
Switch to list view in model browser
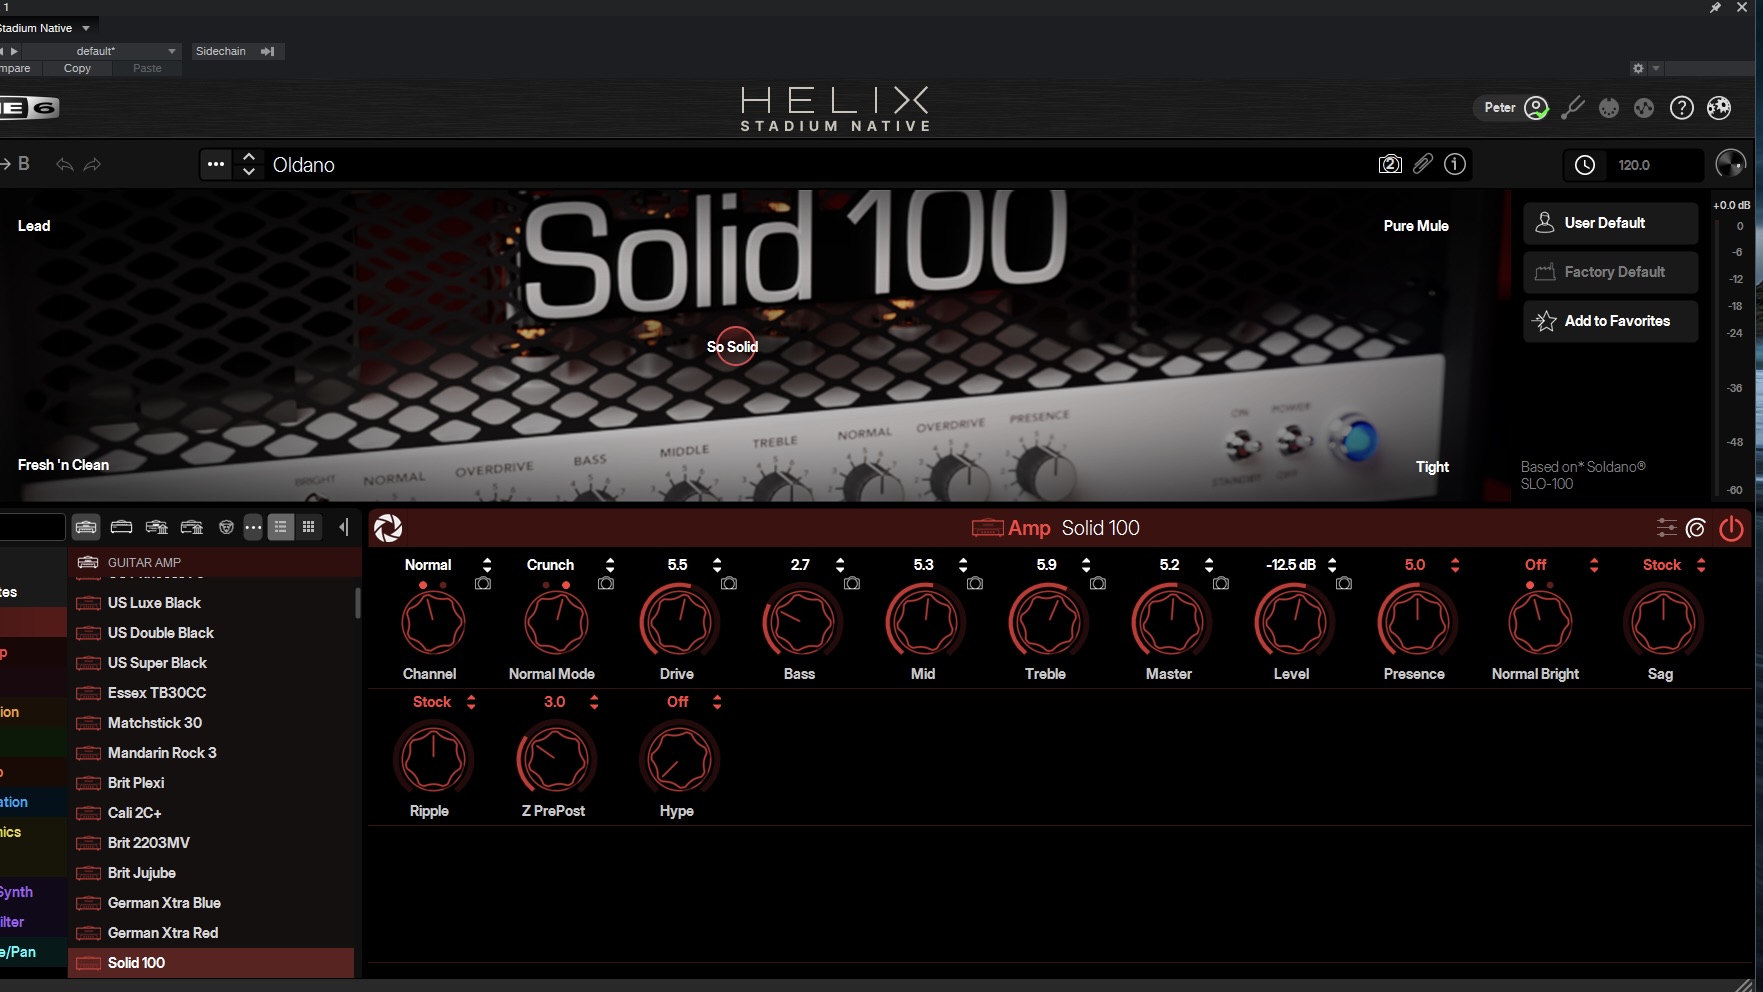(281, 527)
